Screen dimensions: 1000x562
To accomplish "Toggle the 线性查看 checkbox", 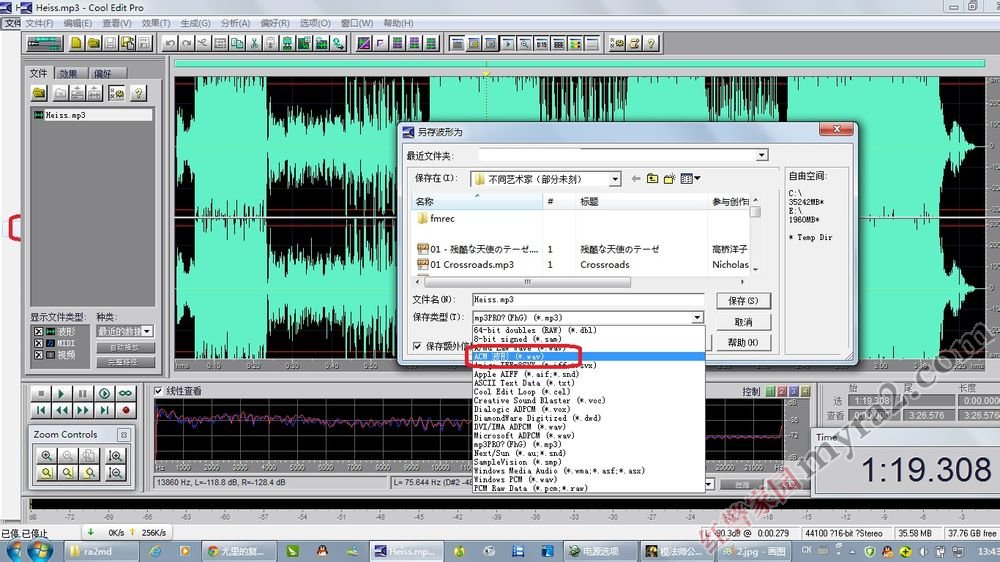I will 158,391.
